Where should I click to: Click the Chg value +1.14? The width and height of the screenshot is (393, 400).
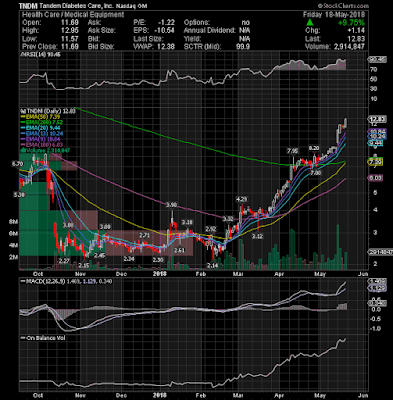click(357, 31)
